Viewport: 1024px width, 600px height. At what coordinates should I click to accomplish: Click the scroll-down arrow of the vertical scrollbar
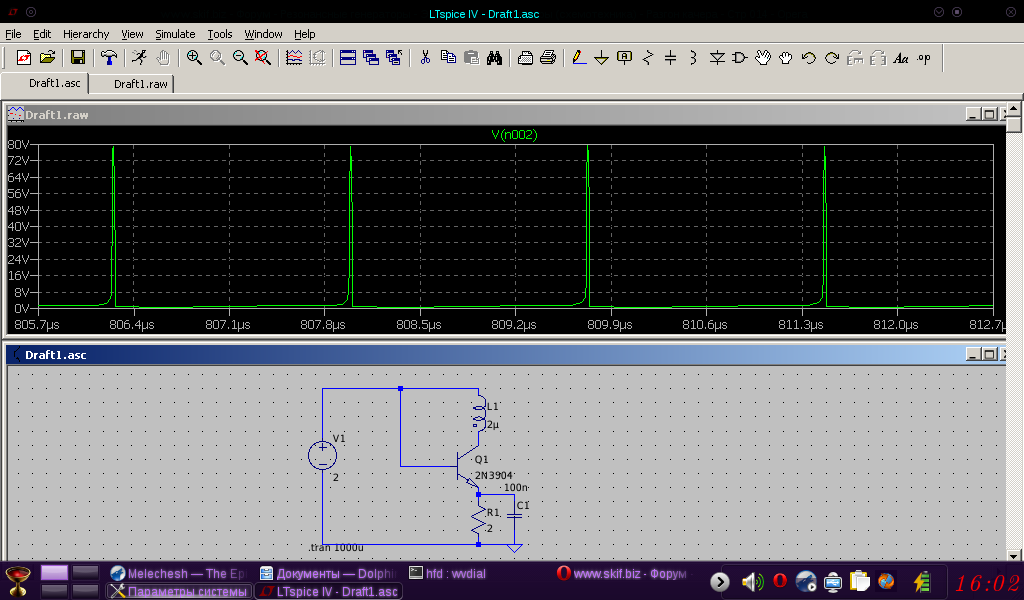click(x=1013, y=556)
